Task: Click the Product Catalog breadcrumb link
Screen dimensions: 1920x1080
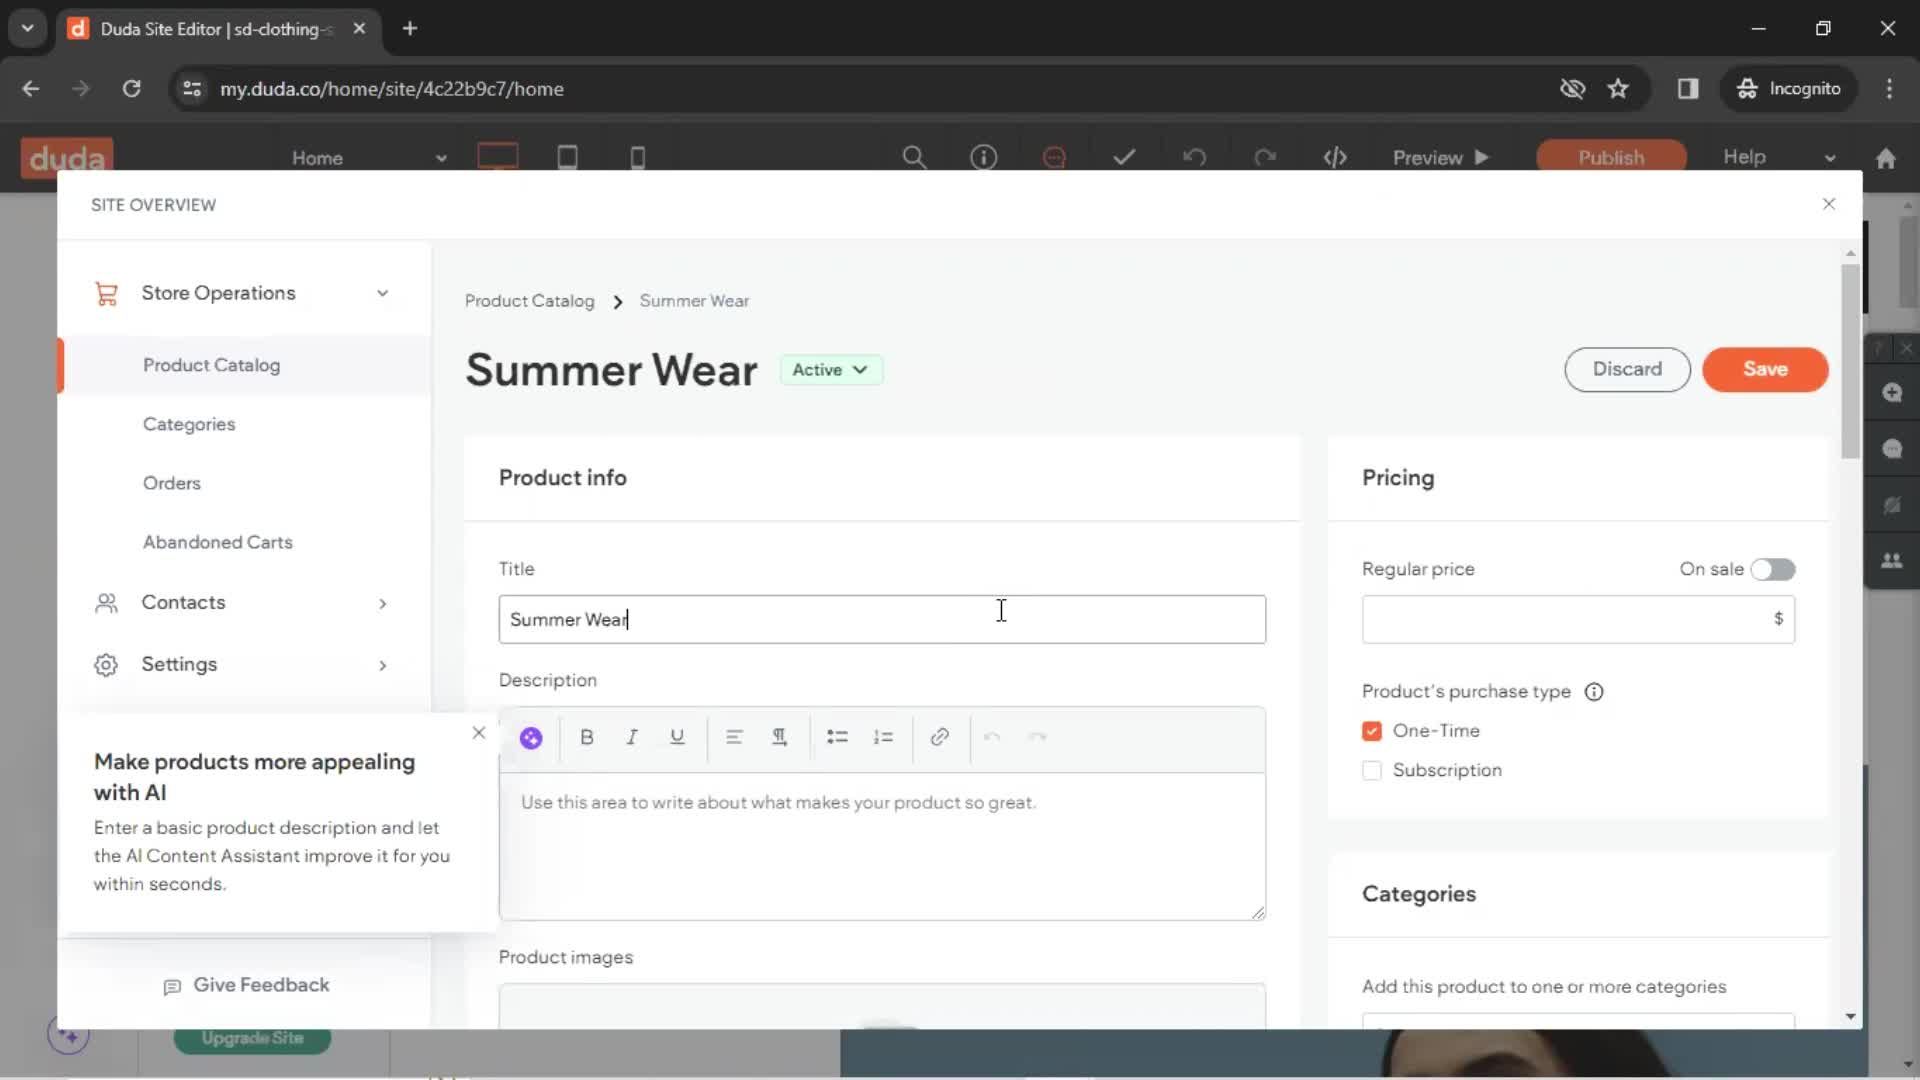Action: coord(529,301)
